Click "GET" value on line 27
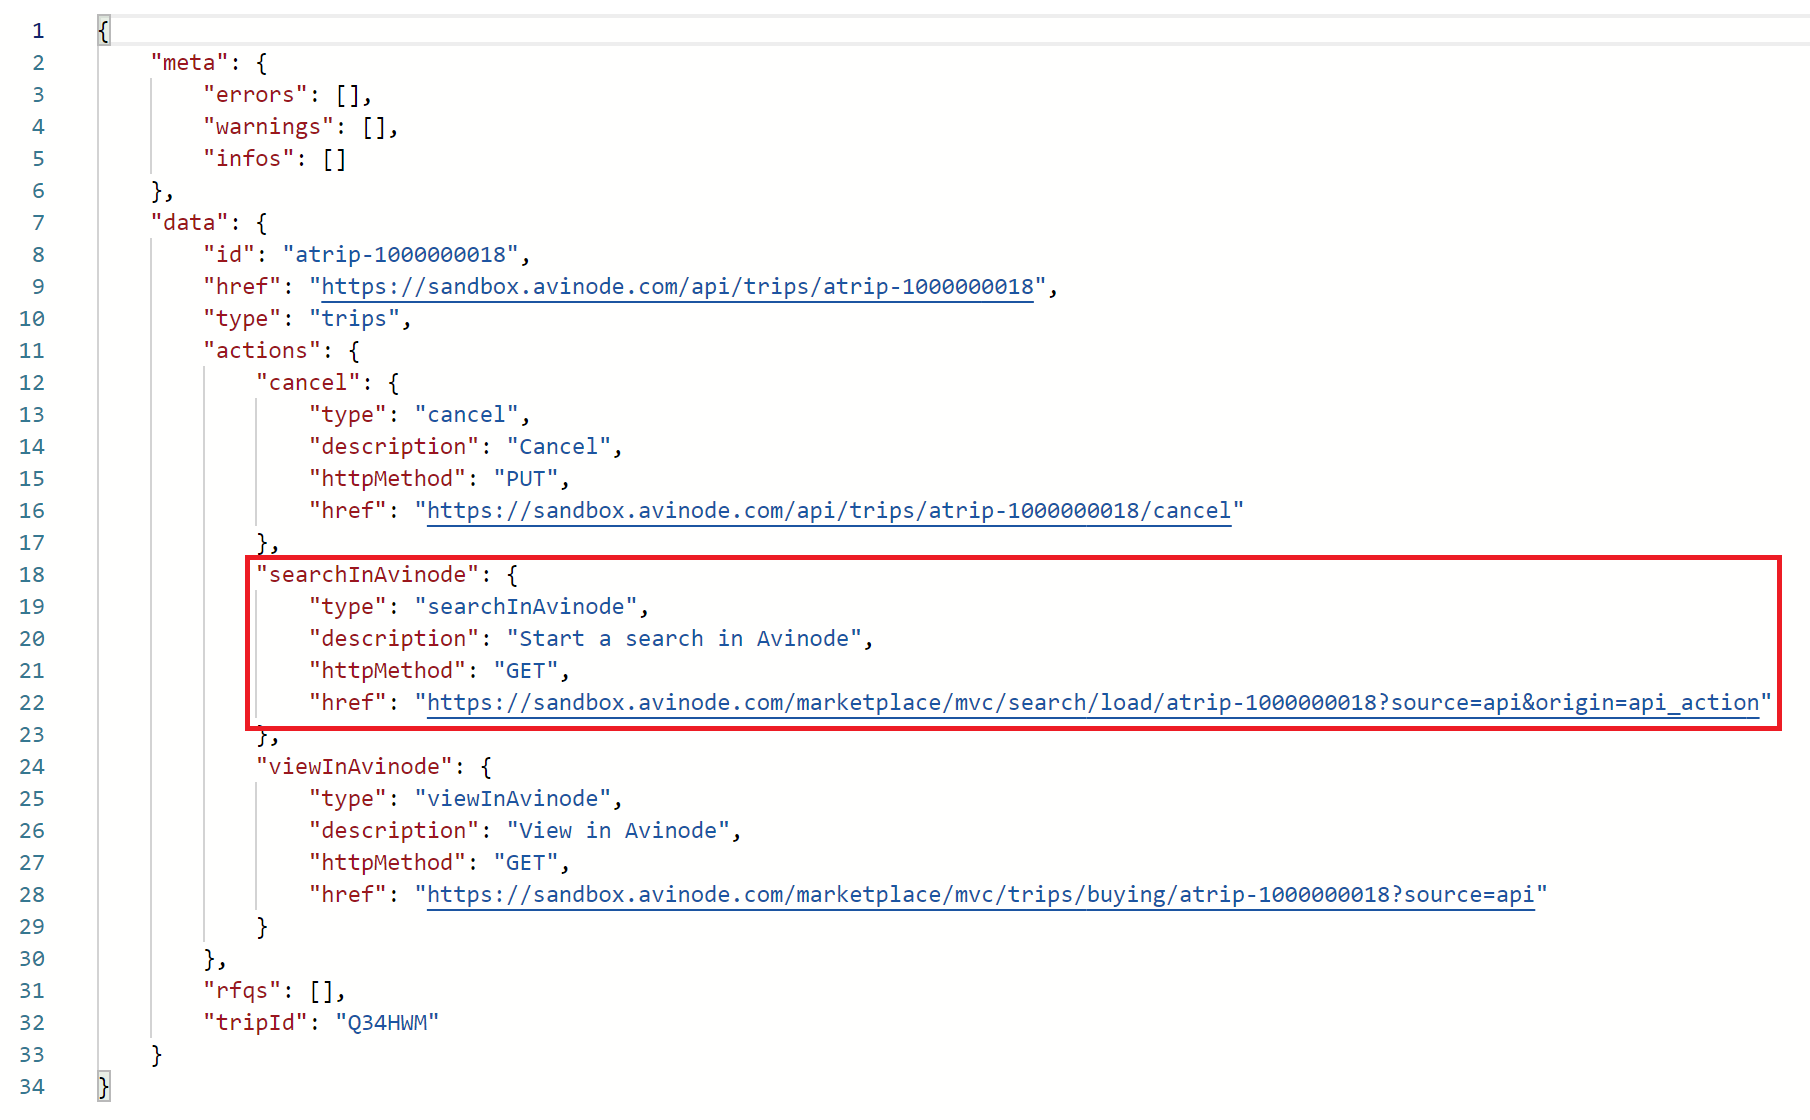This screenshot has width=1810, height=1120. [x=526, y=863]
